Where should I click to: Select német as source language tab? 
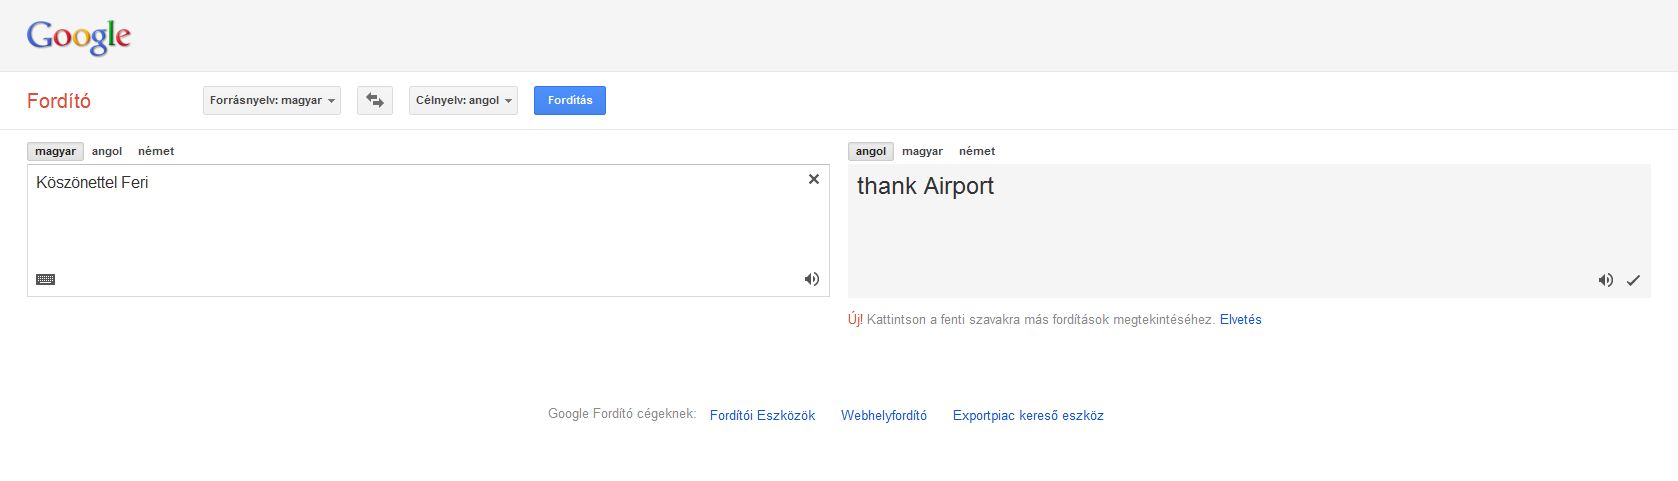156,151
